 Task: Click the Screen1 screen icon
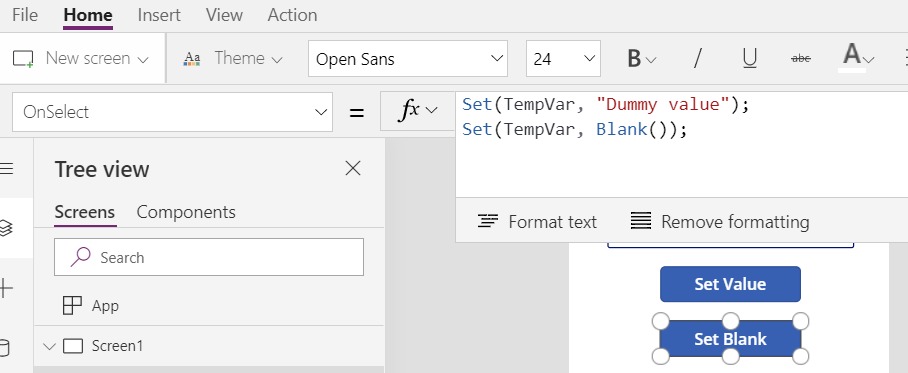pyautogui.click(x=73, y=346)
